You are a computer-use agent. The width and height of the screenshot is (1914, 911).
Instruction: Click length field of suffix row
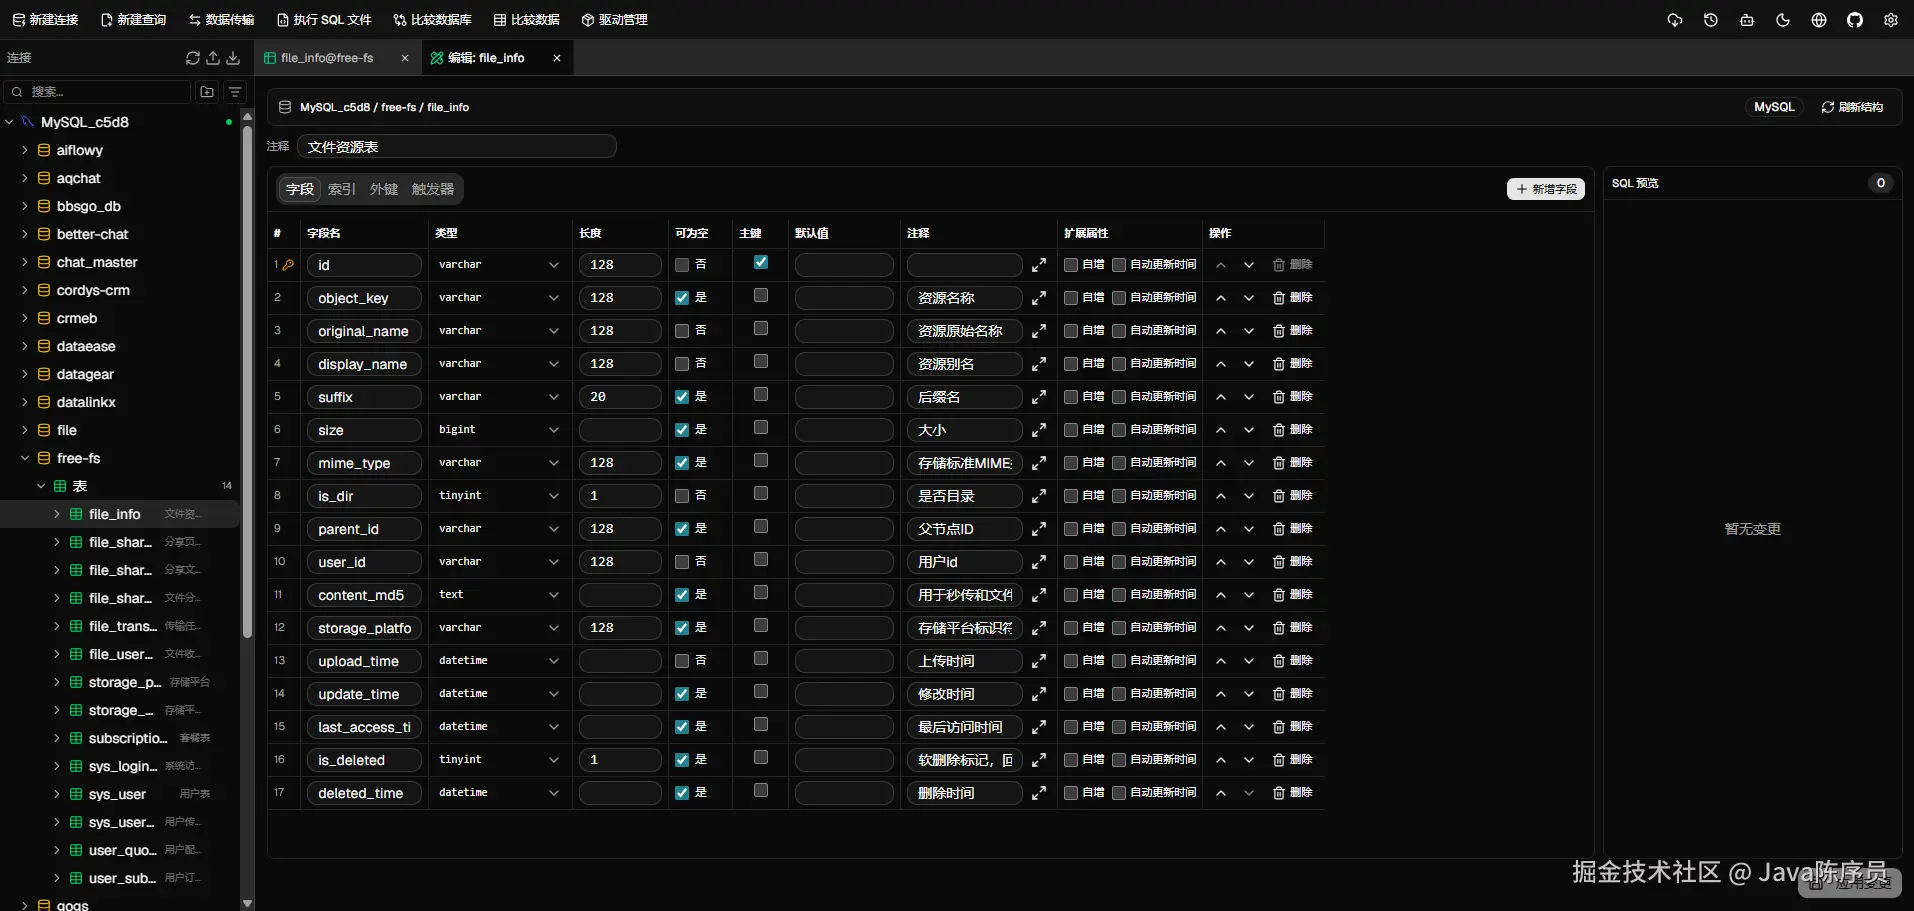tap(620, 397)
